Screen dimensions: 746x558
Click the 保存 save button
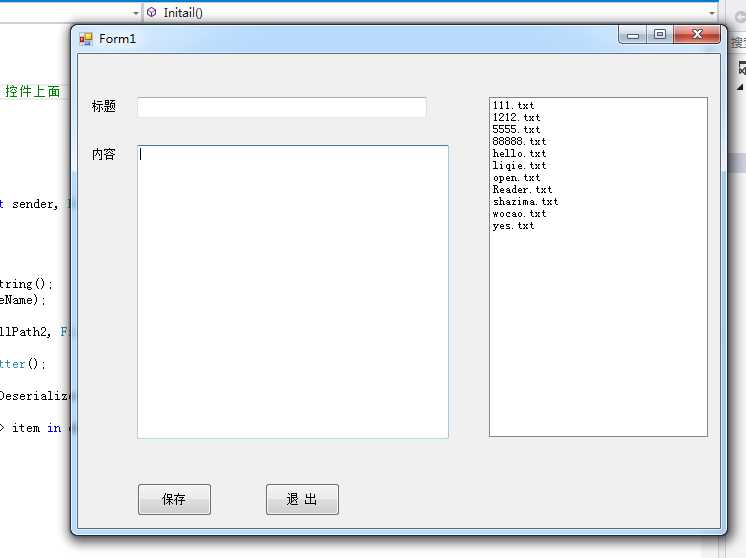[x=174, y=499]
